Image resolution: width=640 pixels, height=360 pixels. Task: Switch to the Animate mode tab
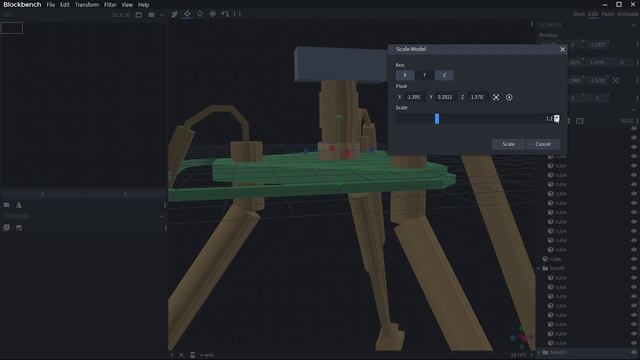point(628,14)
